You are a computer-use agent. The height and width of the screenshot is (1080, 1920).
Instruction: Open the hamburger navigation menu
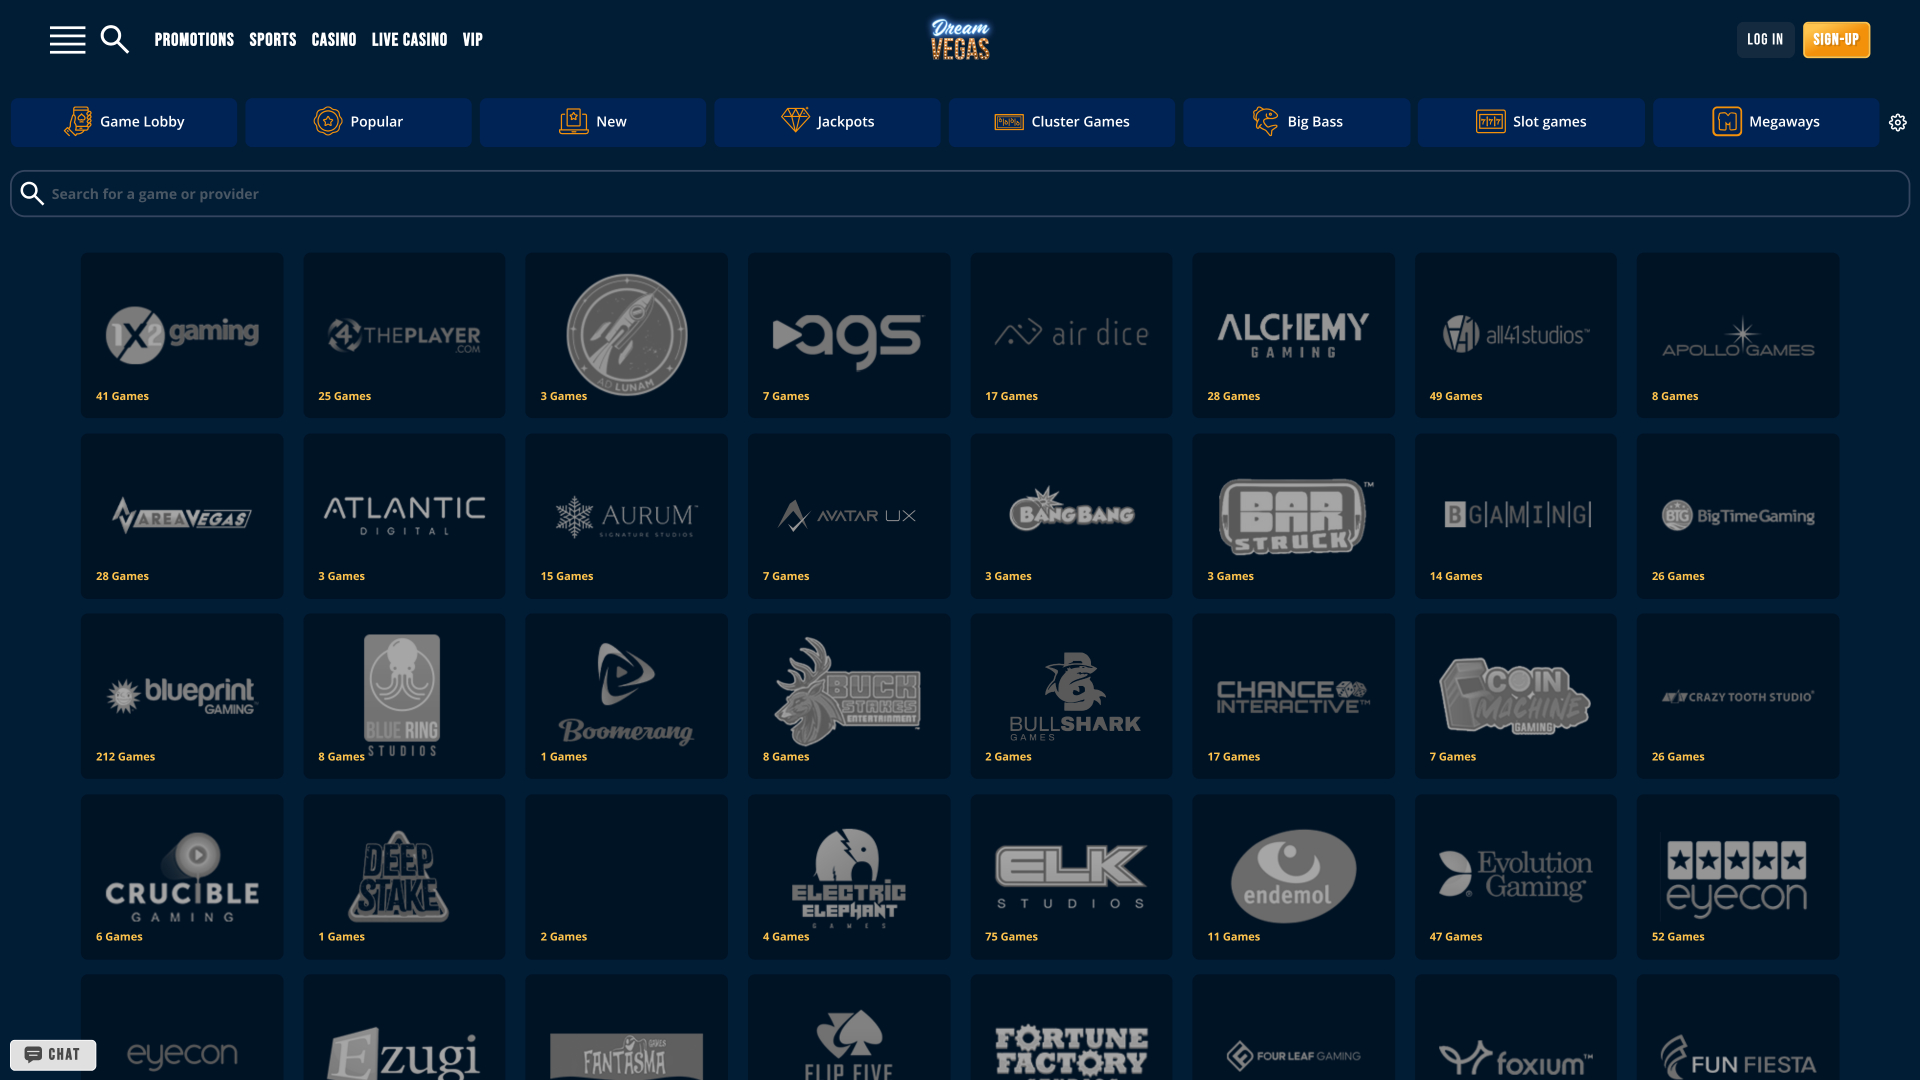pyautogui.click(x=67, y=39)
